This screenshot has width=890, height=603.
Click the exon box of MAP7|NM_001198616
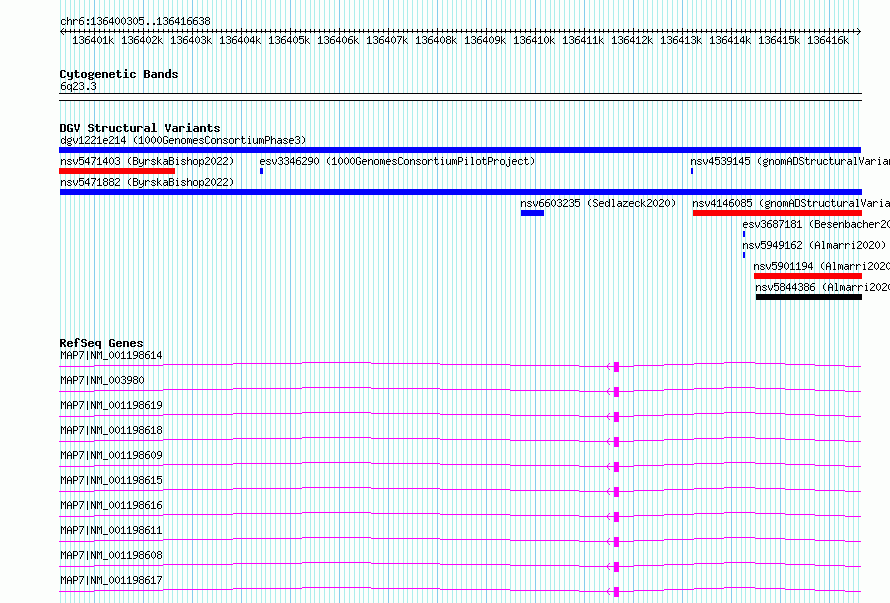[616, 517]
